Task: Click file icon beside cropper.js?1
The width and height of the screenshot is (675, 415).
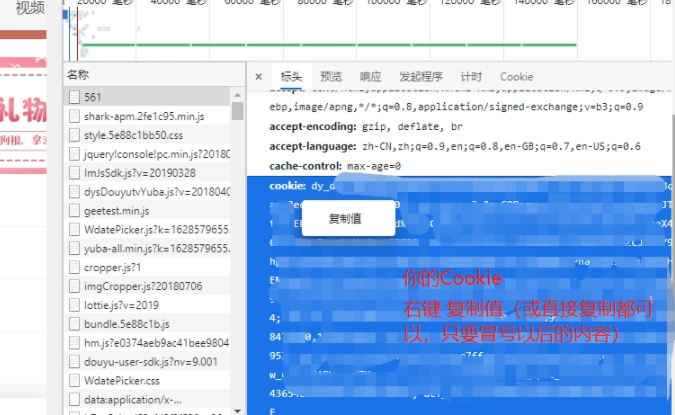Action: [74, 267]
